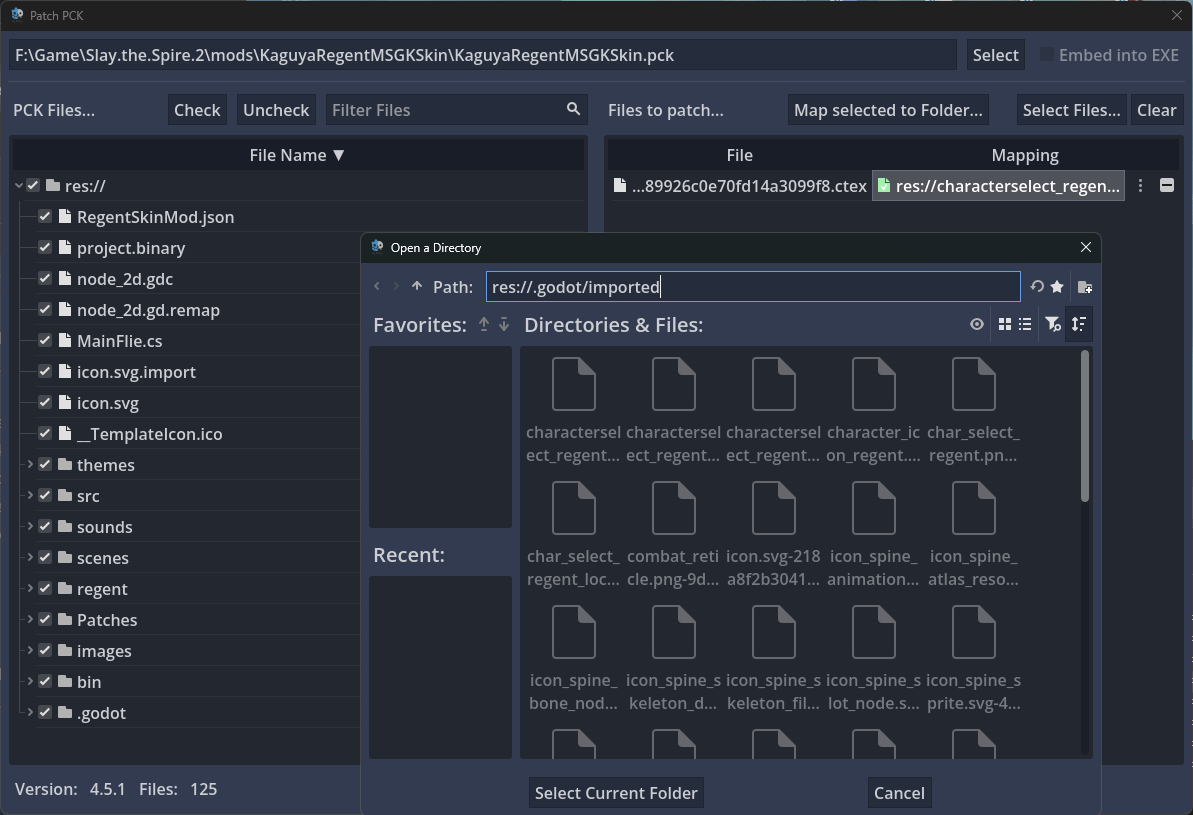Click Select Current Folder button
1193x815 pixels.
[x=616, y=793]
